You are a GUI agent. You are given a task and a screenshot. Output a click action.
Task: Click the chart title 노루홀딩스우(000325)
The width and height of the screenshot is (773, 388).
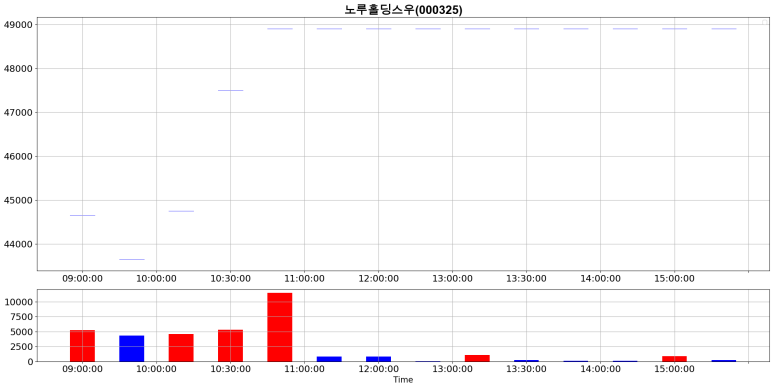click(x=403, y=9)
